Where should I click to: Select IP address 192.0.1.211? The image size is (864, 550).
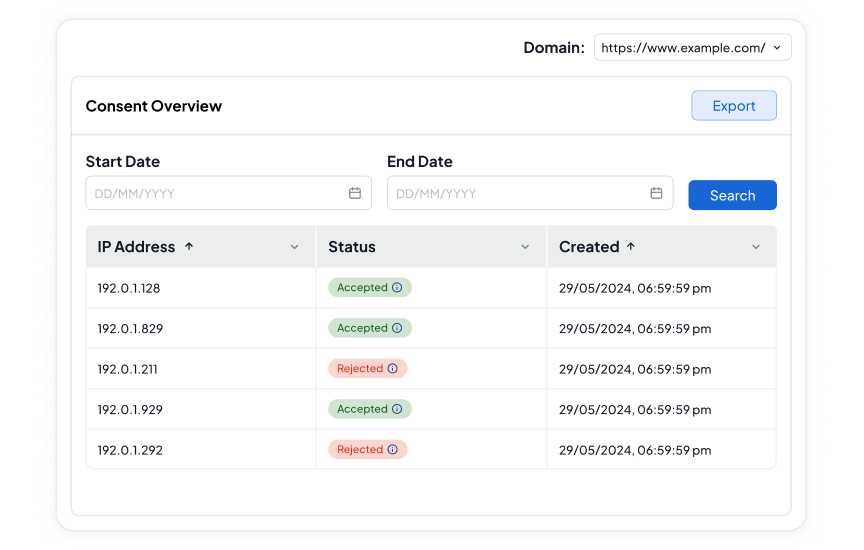click(x=128, y=369)
